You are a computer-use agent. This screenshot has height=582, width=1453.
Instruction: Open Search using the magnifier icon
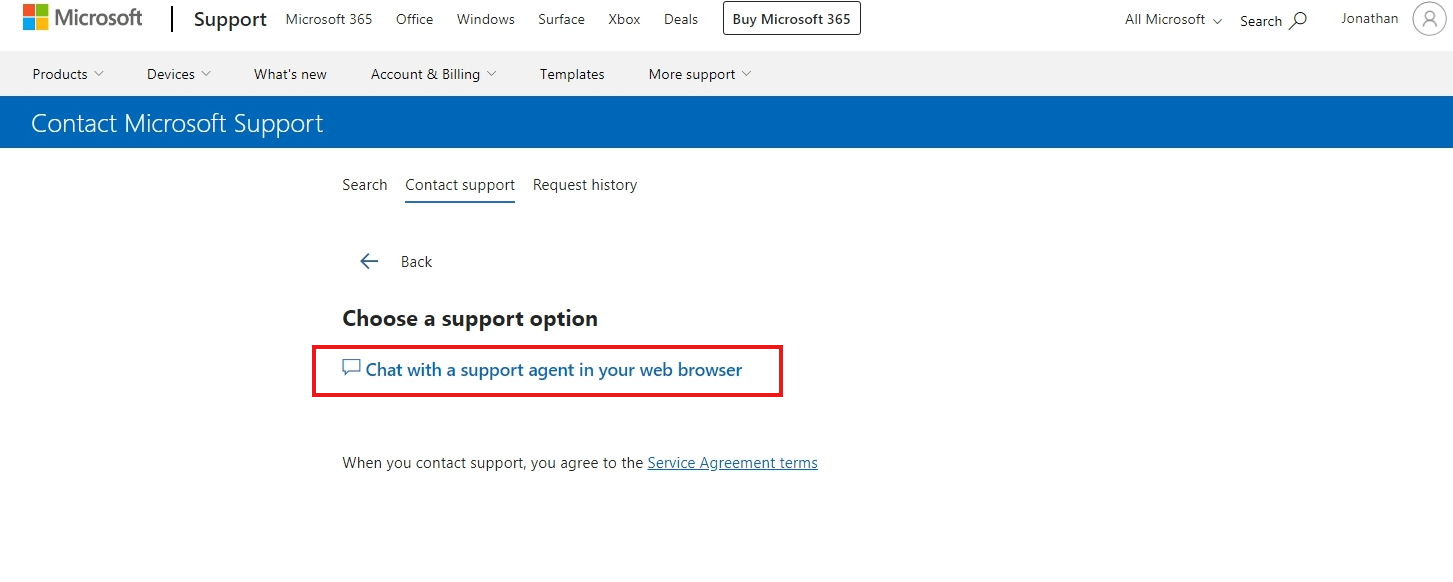click(1299, 20)
